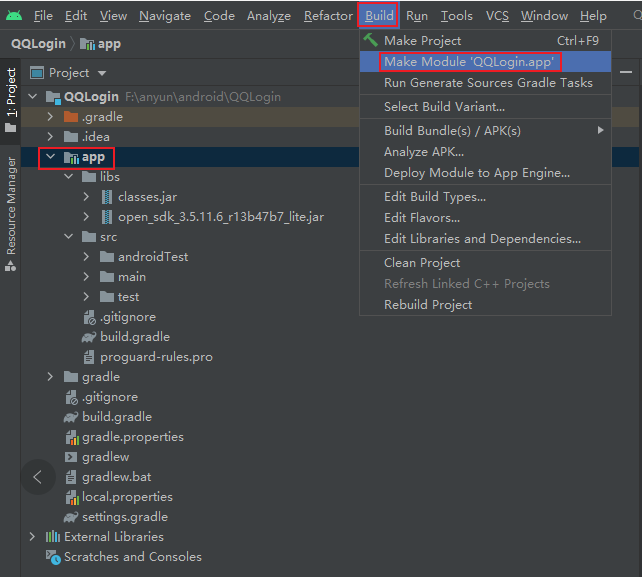Viewport: 642px width, 577px height.
Task: Expand the androidTest folder node
Action: tap(86, 257)
